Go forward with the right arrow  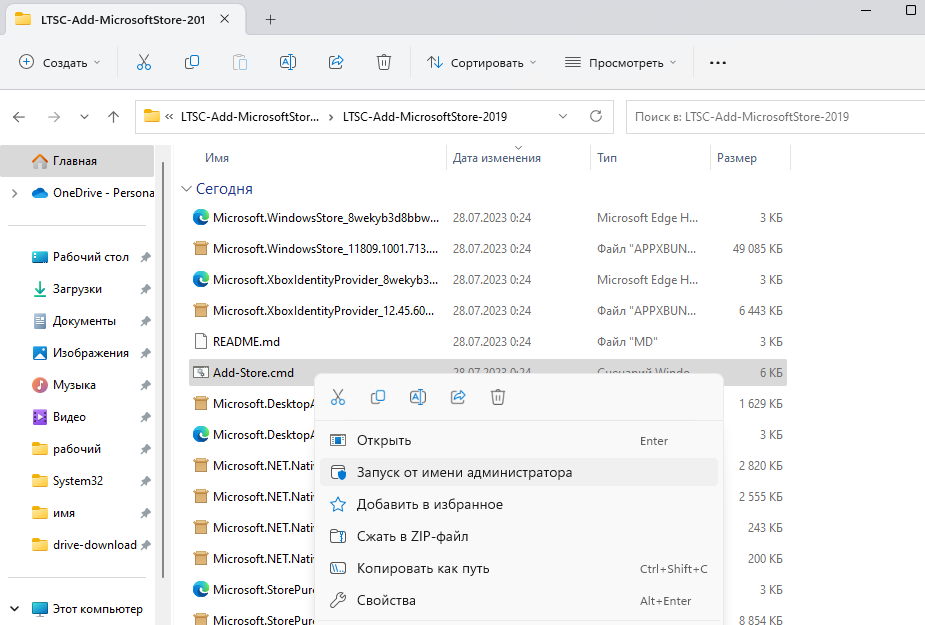coord(54,117)
